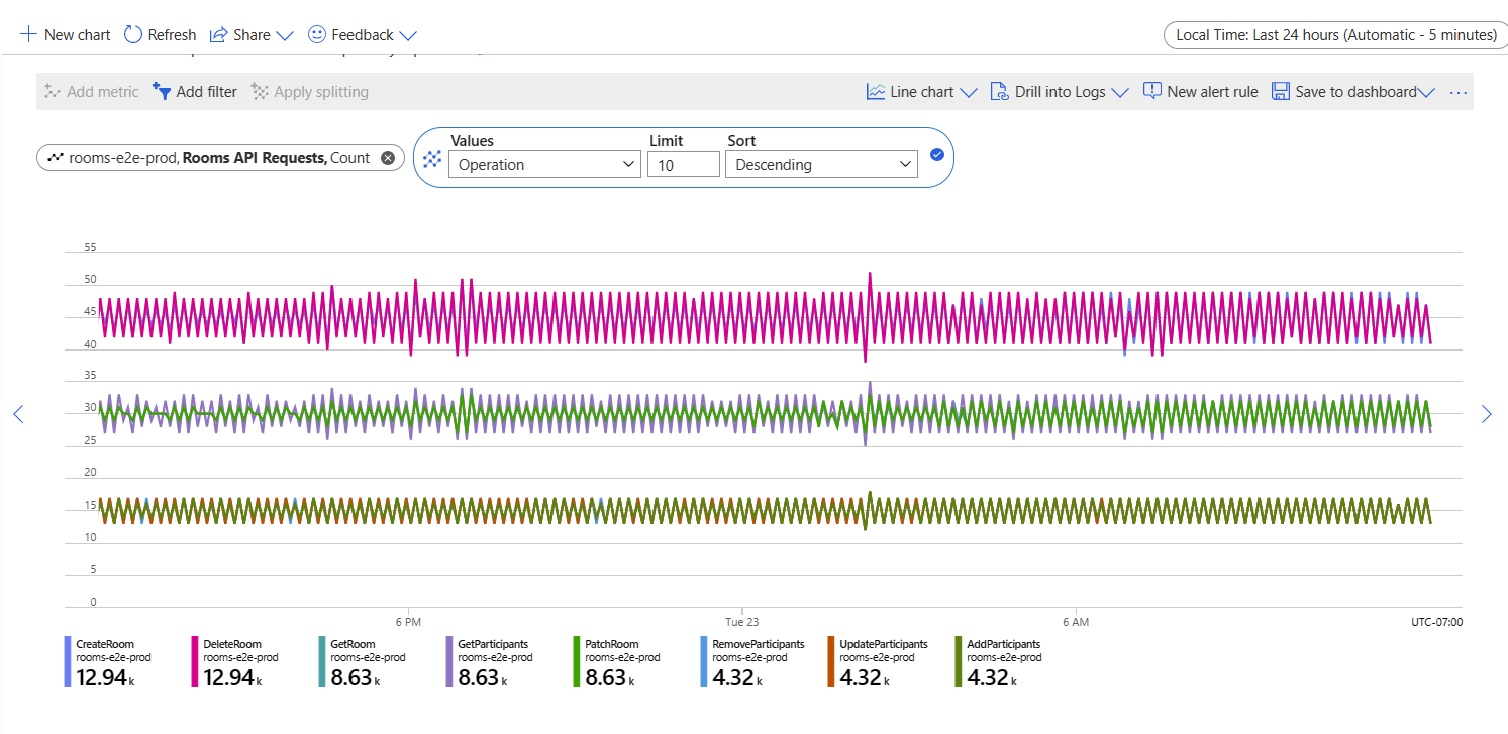Image resolution: width=1508 pixels, height=734 pixels.
Task: Open the Local Time range picker
Action: coord(1336,35)
